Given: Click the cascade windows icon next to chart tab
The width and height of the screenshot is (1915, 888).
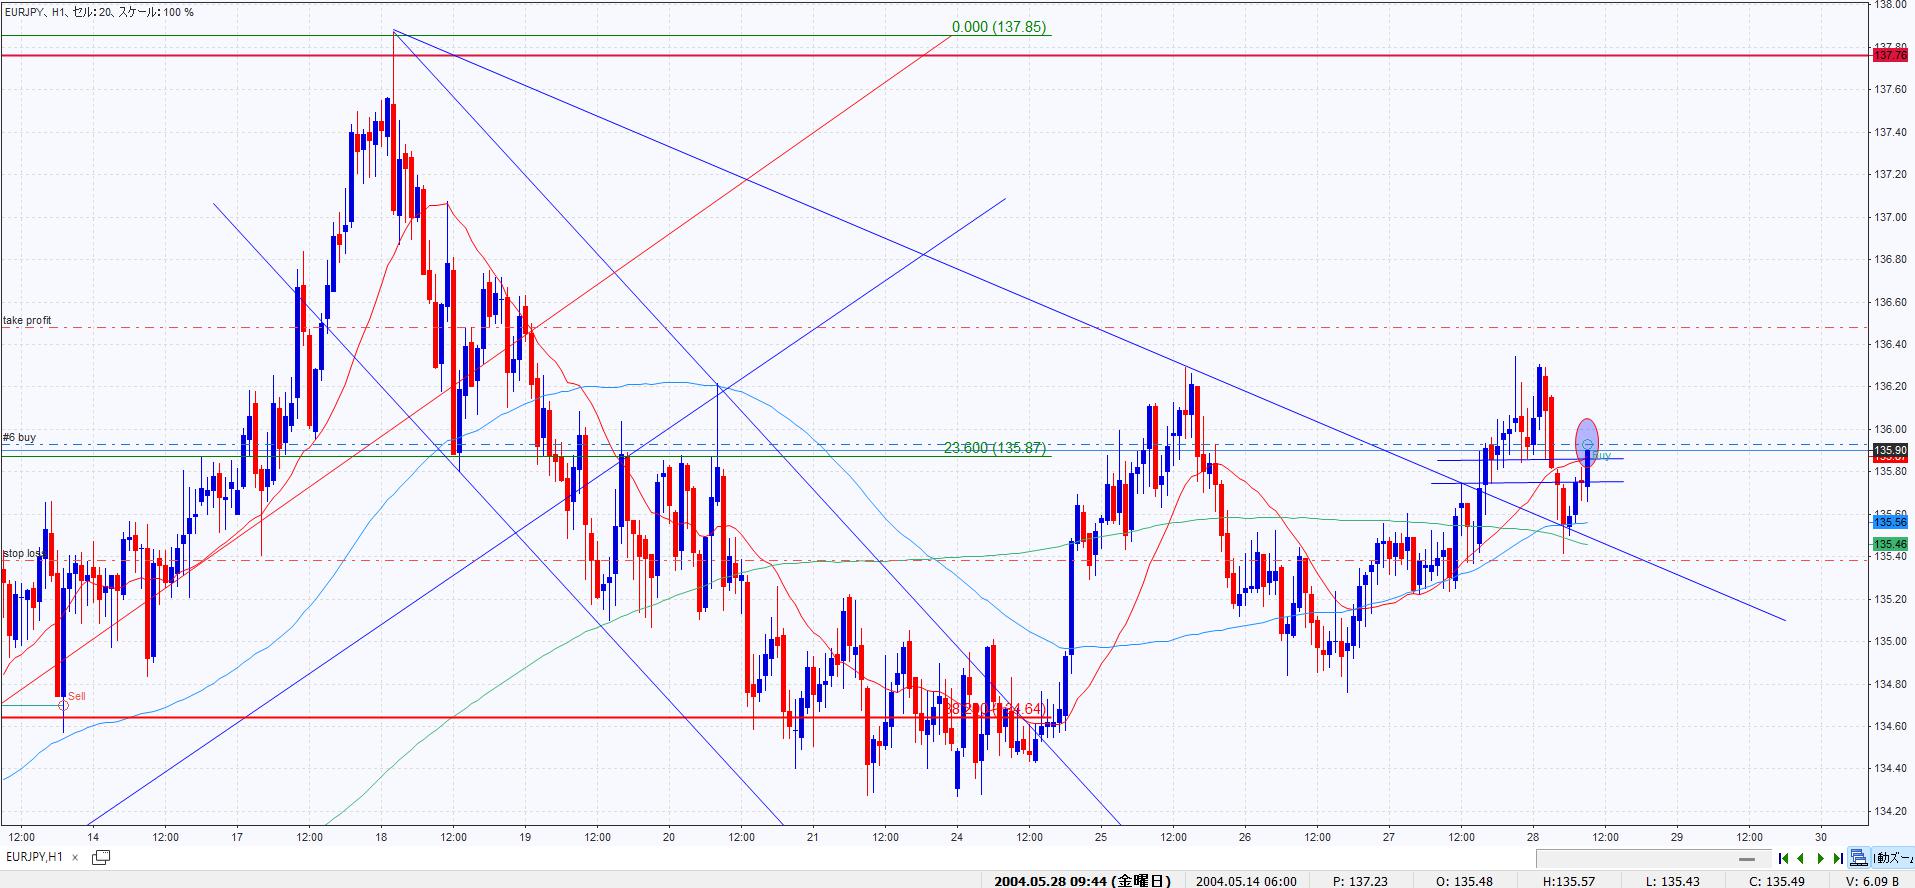Looking at the screenshot, I should pos(101,857).
